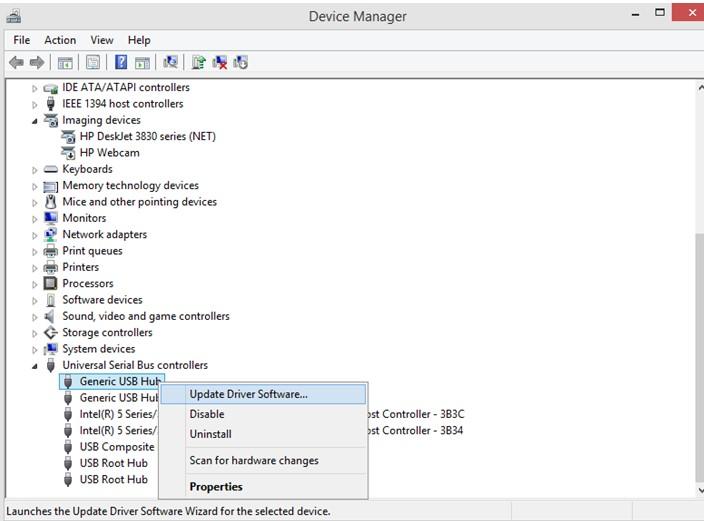This screenshot has height=521, width=704.
Task: Expand the Keyboards category
Action: coord(35,170)
